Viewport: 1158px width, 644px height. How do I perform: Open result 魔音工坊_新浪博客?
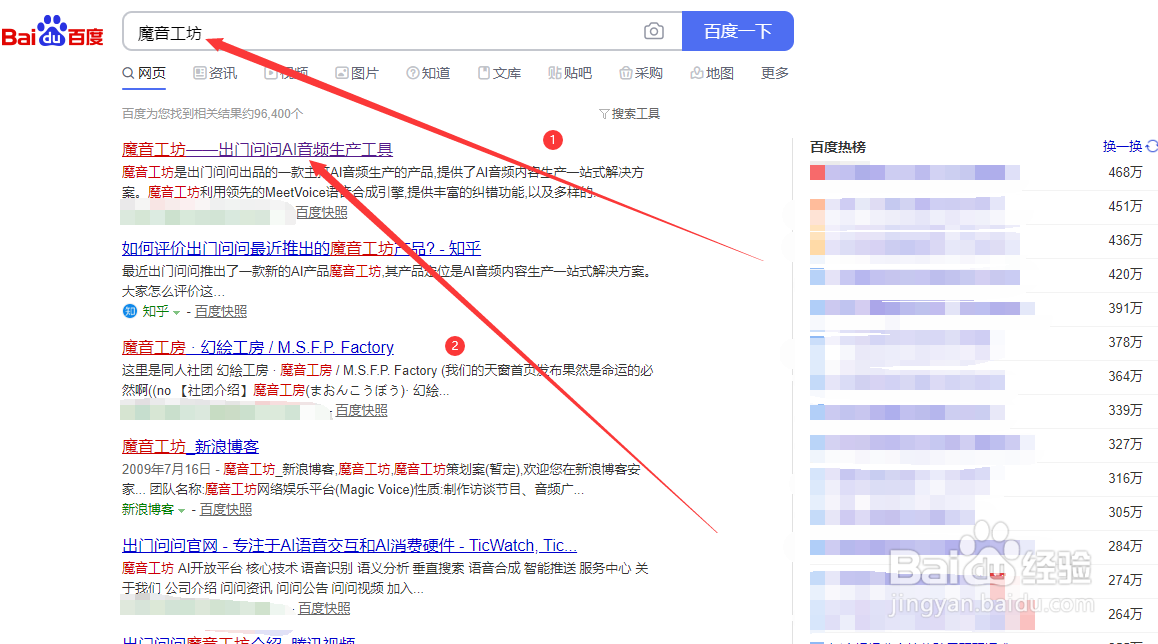click(191, 446)
